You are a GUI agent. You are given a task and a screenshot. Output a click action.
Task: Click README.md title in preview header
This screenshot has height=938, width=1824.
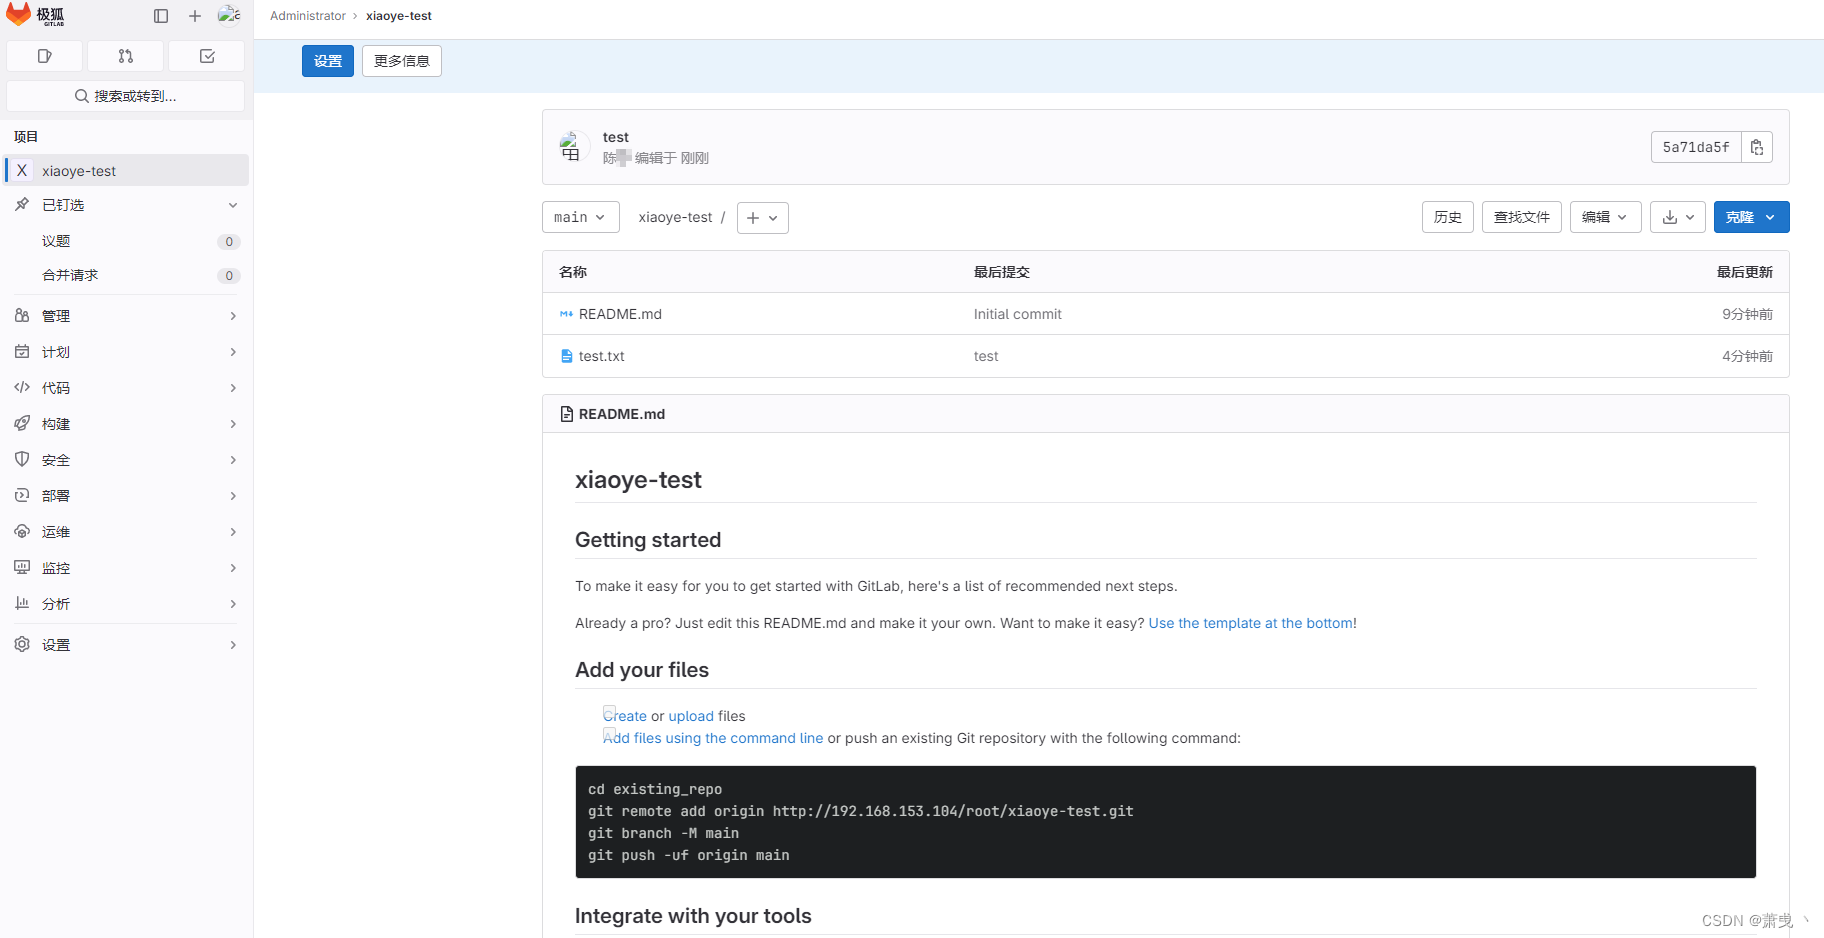(622, 414)
